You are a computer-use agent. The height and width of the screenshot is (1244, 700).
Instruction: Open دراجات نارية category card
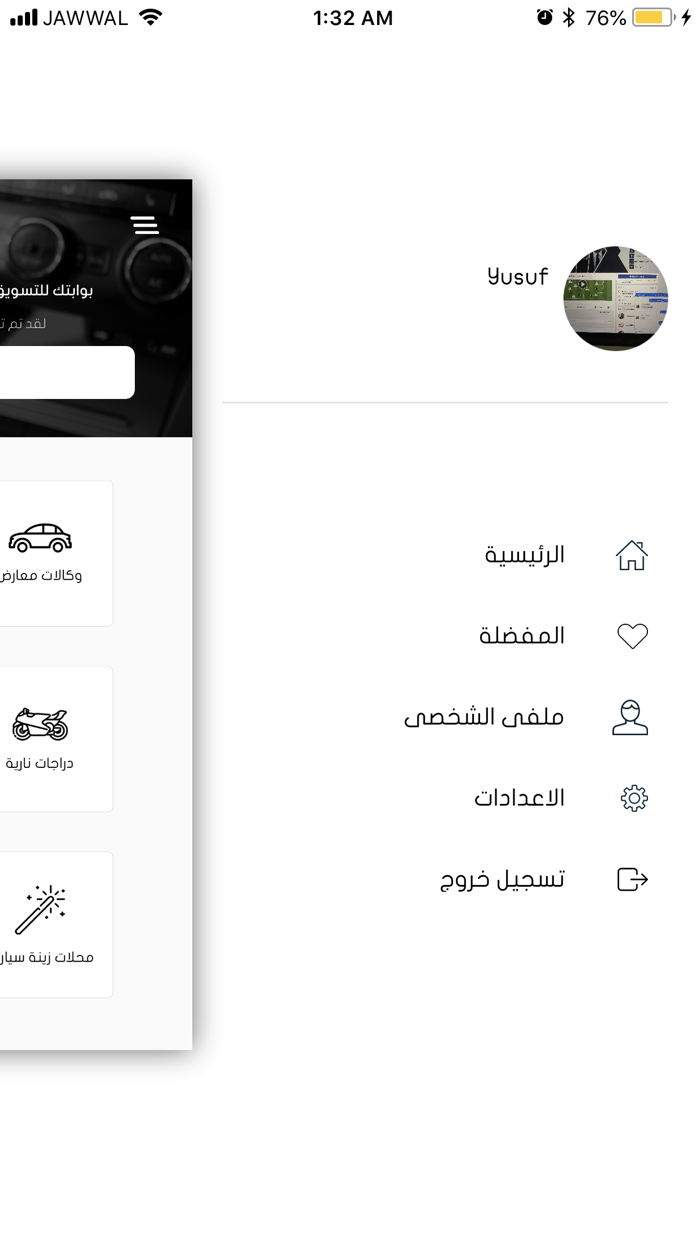click(56, 739)
